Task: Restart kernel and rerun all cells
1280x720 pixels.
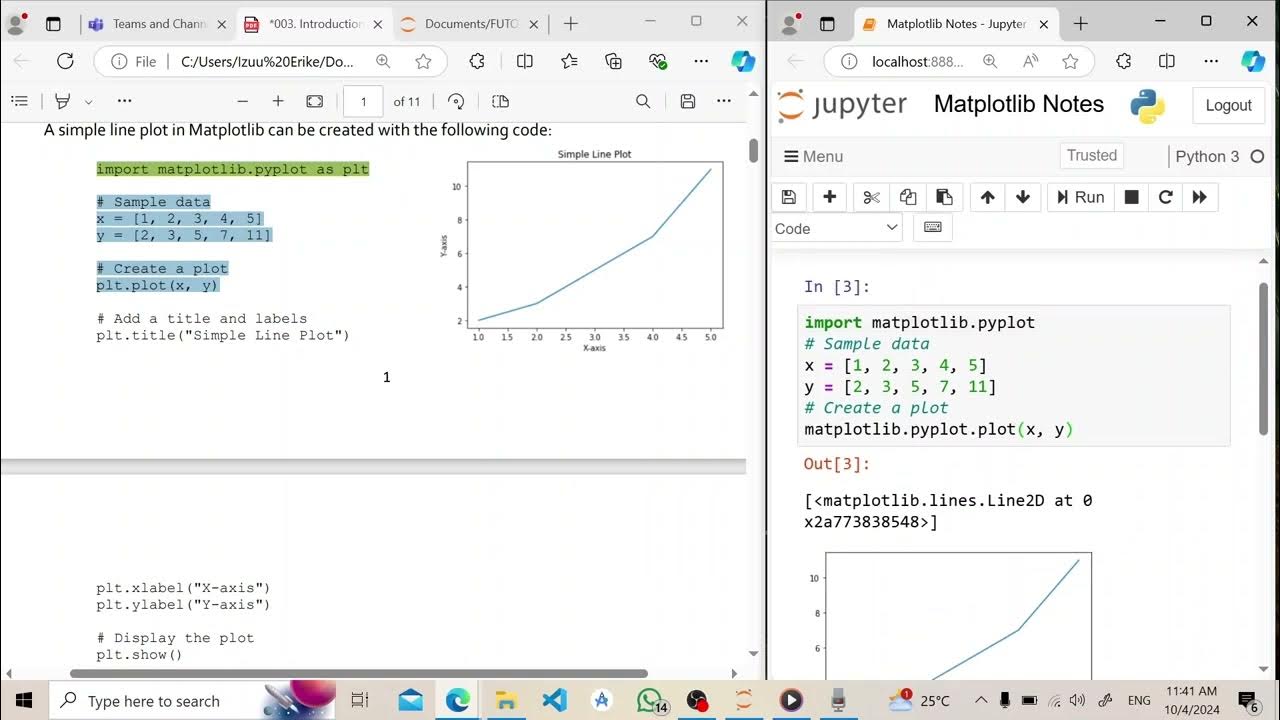Action: tap(1200, 197)
